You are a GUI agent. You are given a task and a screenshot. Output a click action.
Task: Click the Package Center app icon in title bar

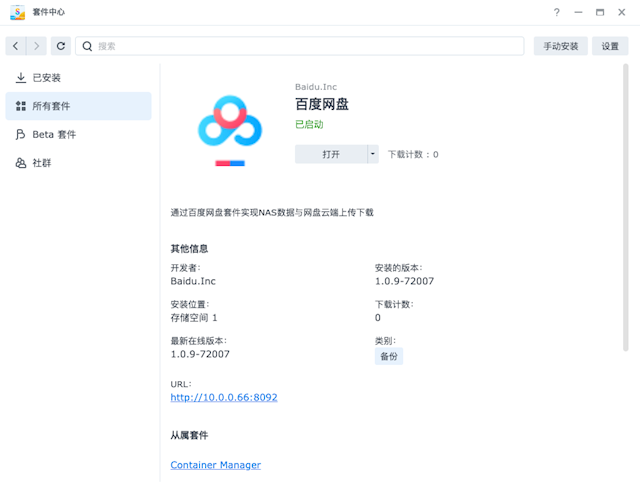(x=17, y=12)
